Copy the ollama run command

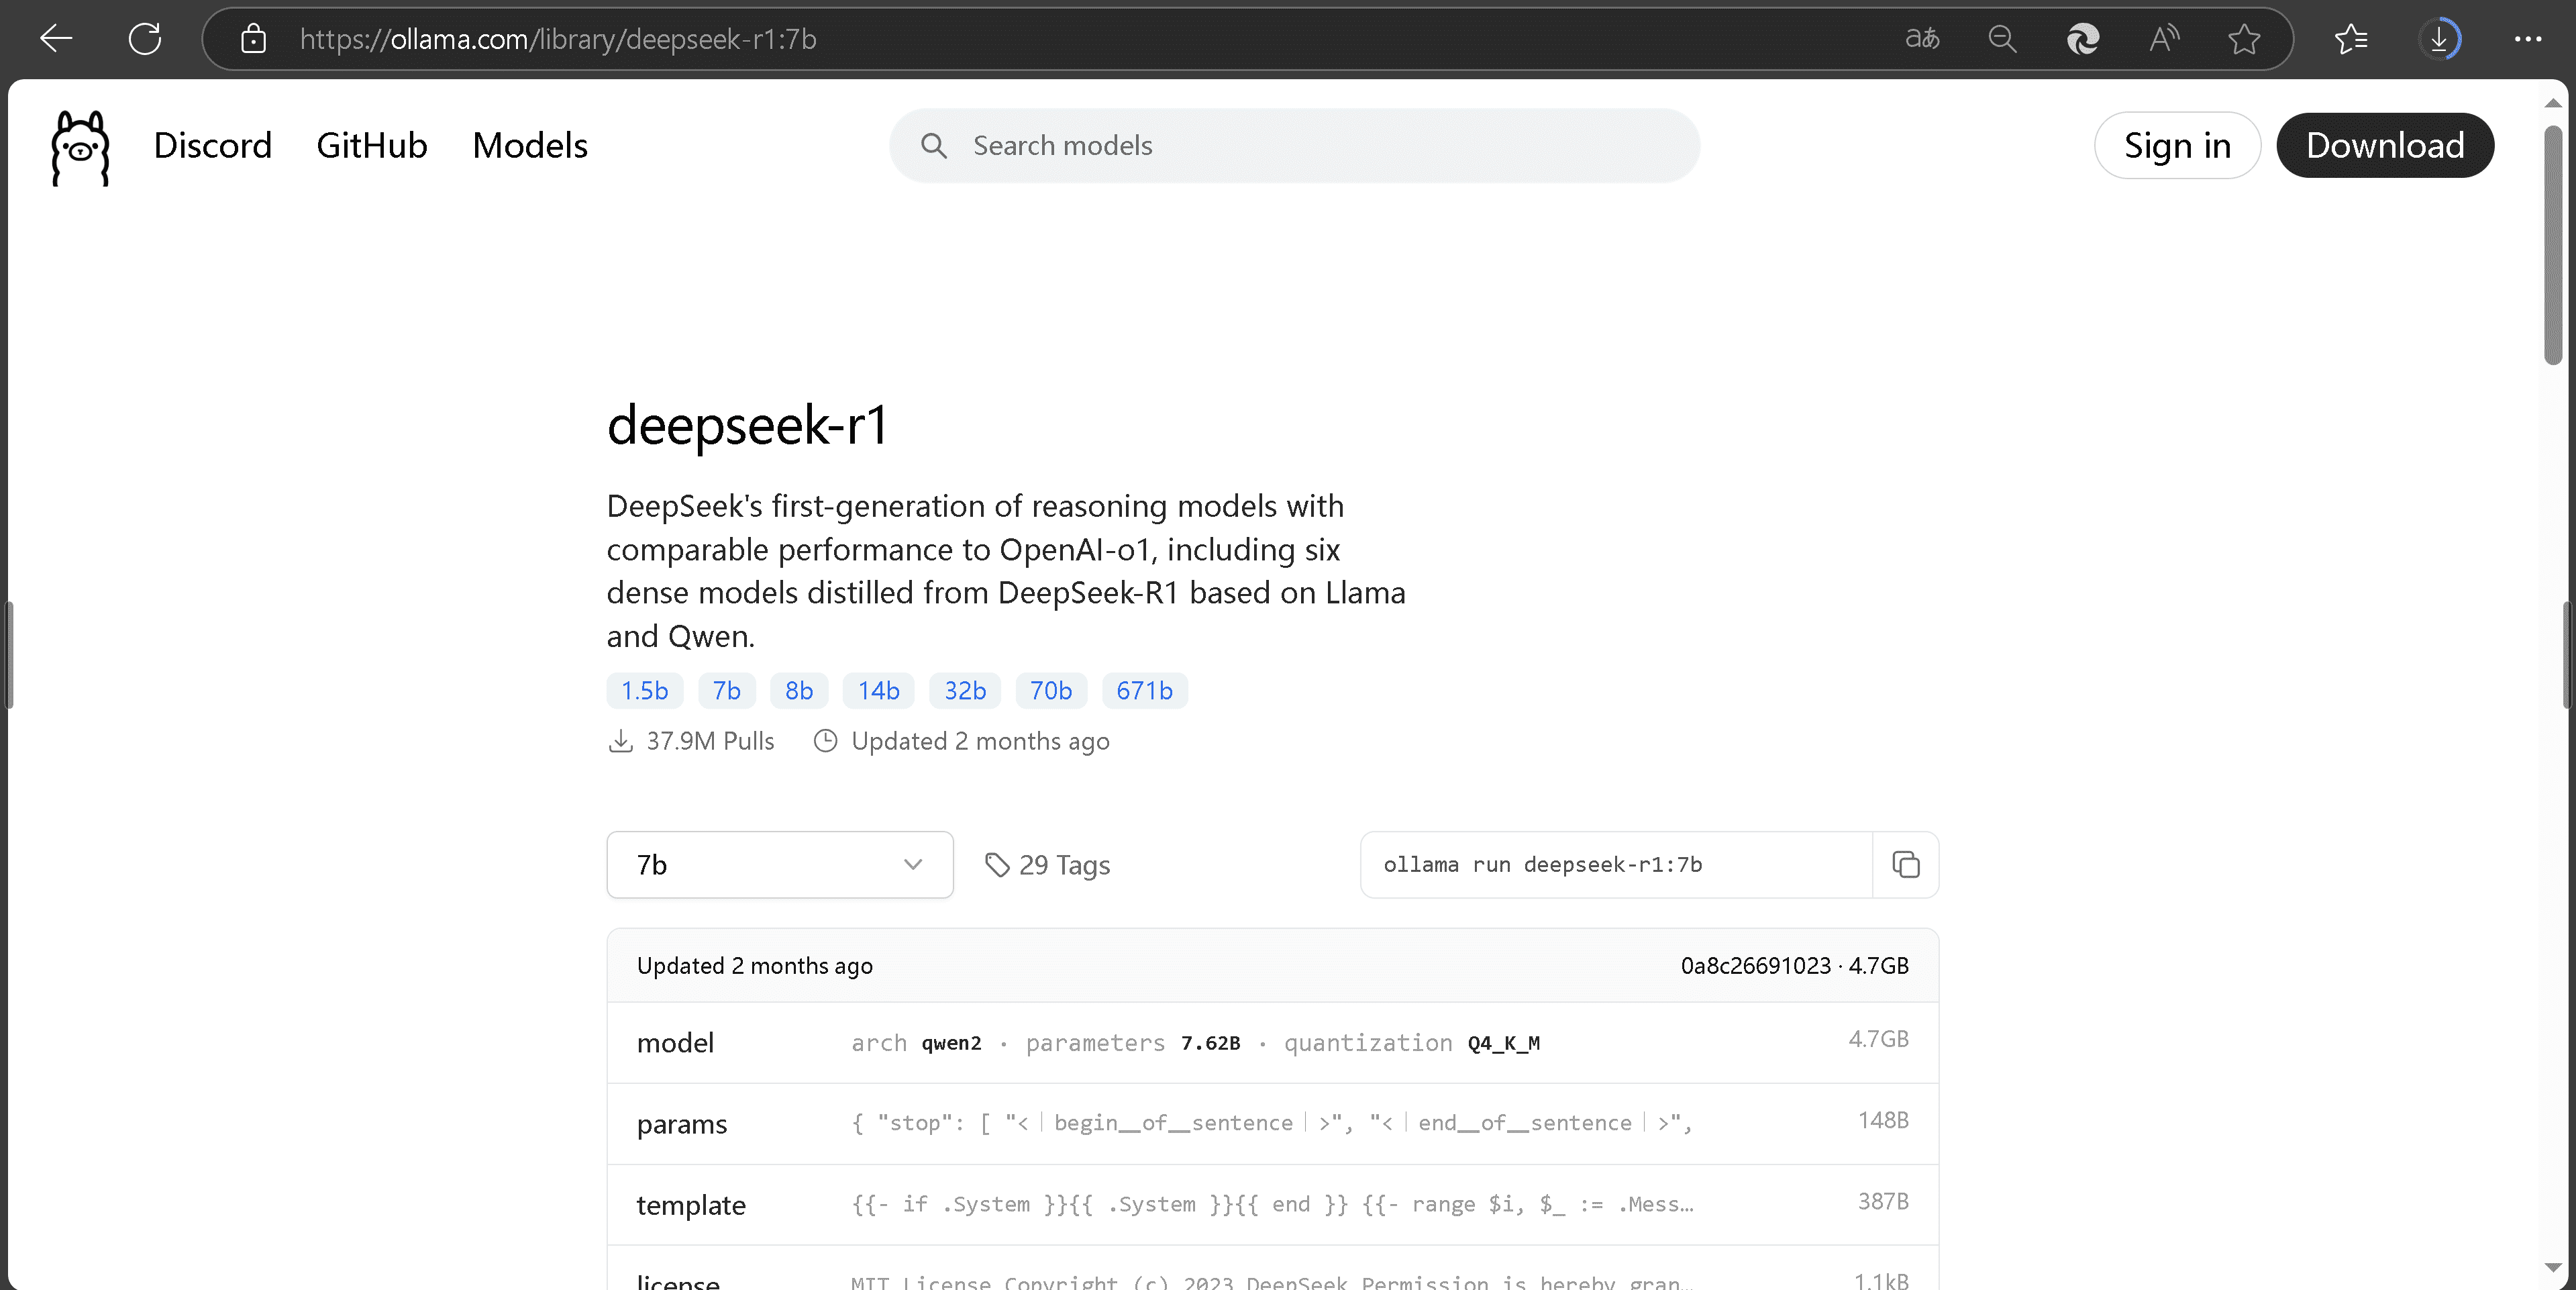1906,864
